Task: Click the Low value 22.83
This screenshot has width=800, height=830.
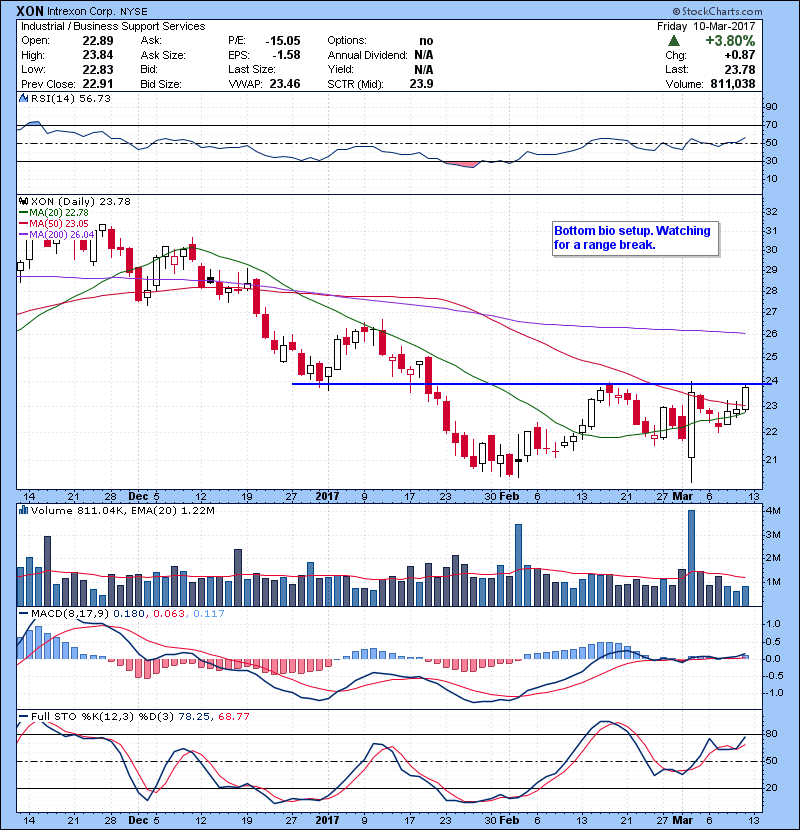Action: tap(97, 69)
